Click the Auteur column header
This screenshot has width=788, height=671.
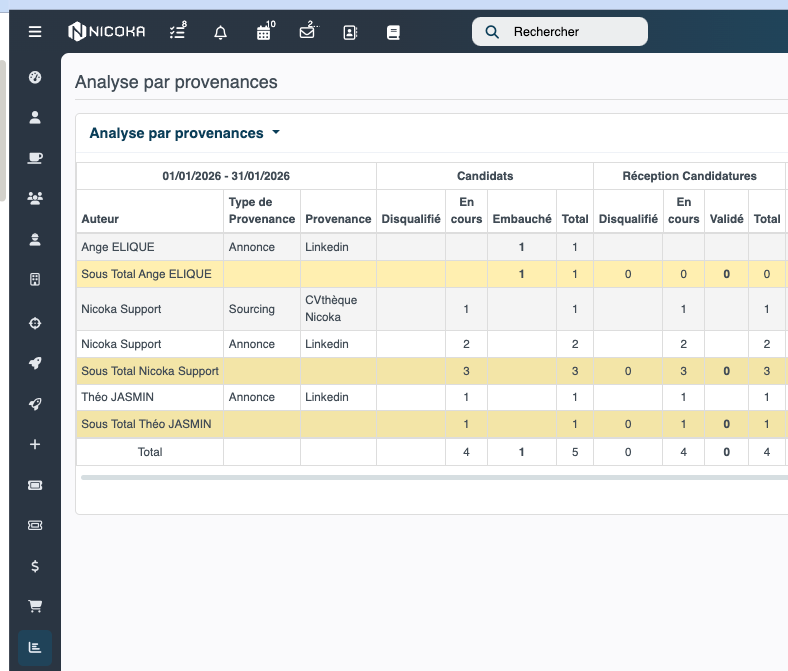(100, 219)
